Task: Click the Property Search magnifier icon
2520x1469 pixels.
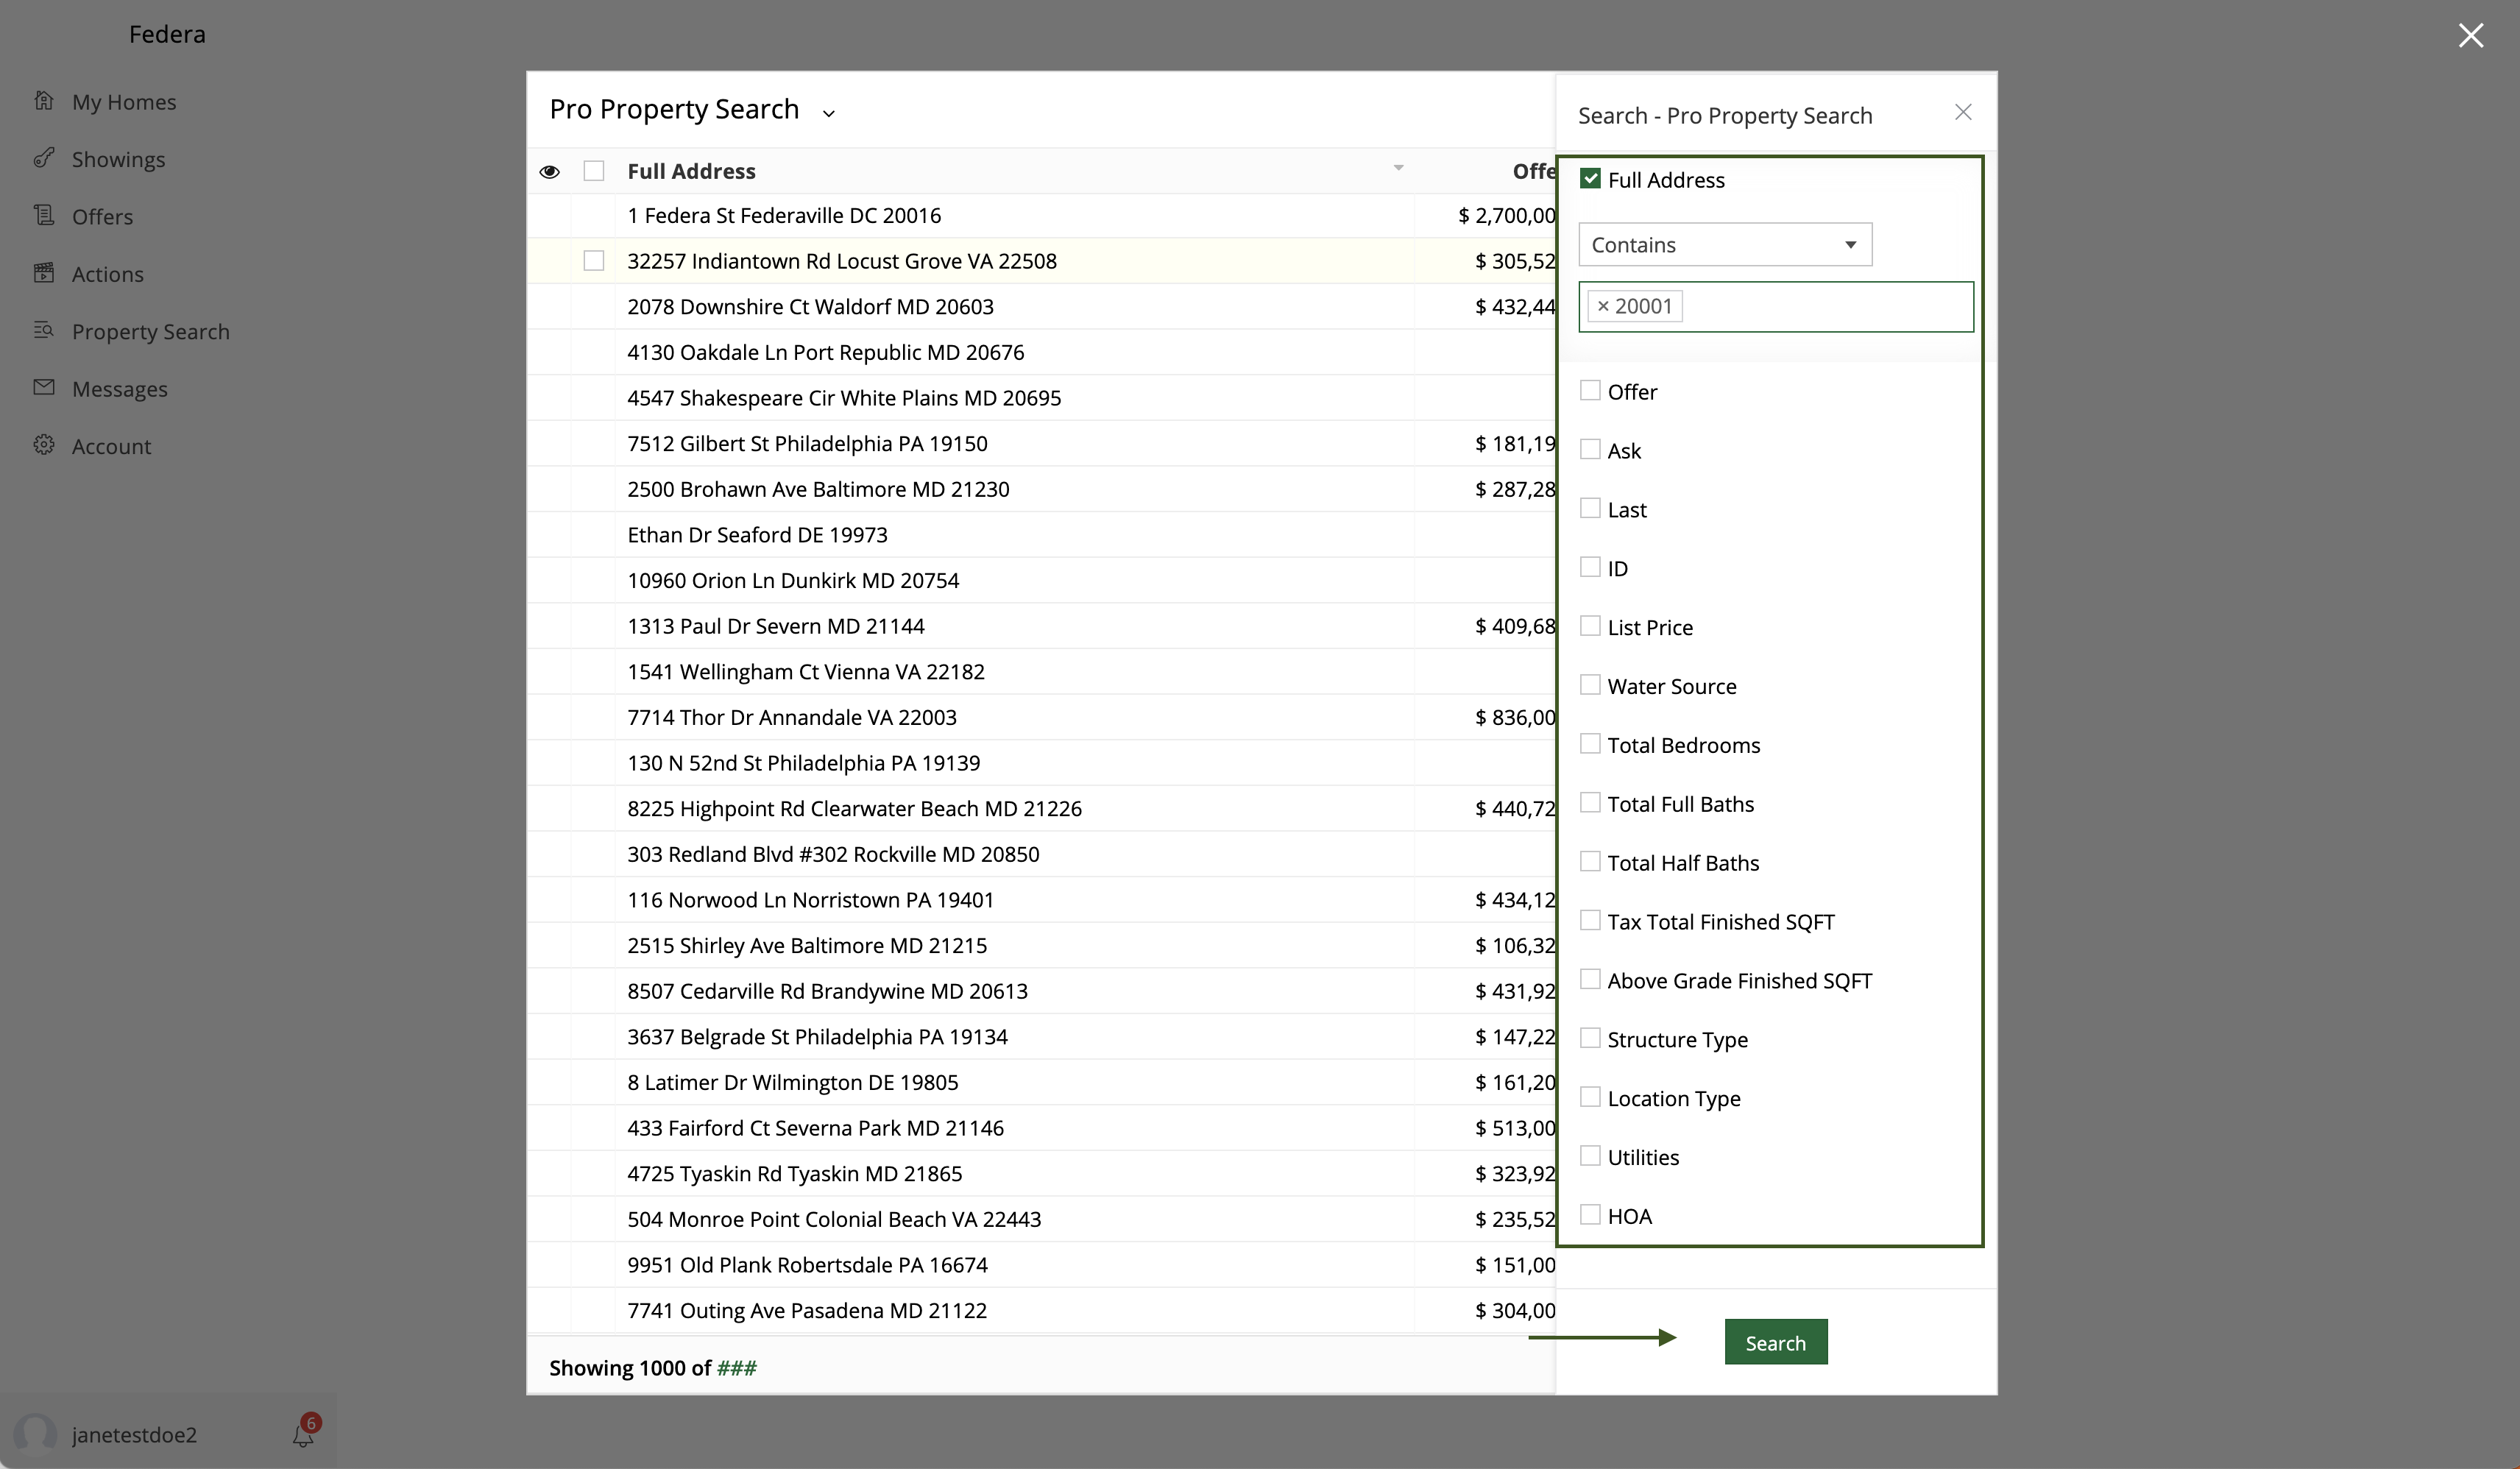Action: (43, 330)
